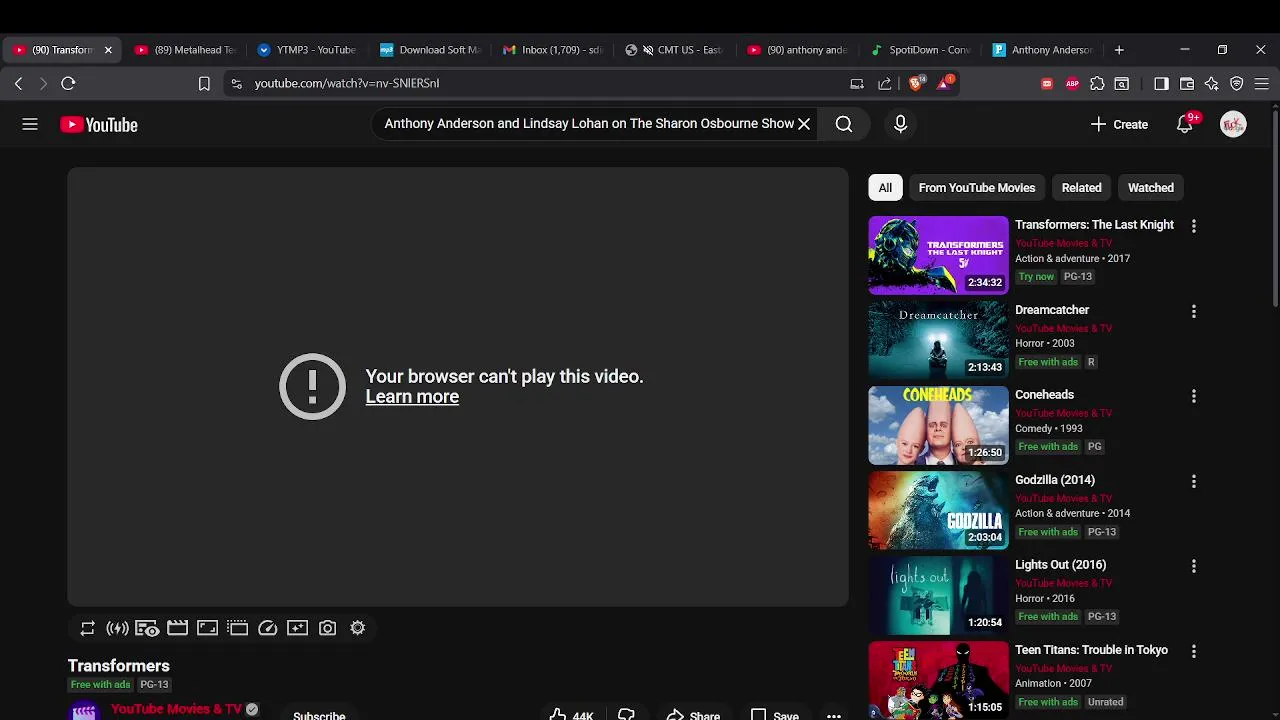Click the Godzilla (2014) thumbnail

pos(938,510)
